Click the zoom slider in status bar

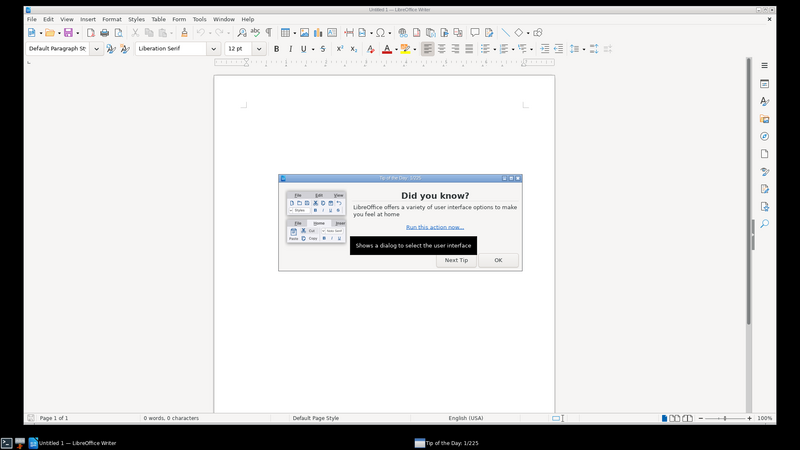pos(724,418)
